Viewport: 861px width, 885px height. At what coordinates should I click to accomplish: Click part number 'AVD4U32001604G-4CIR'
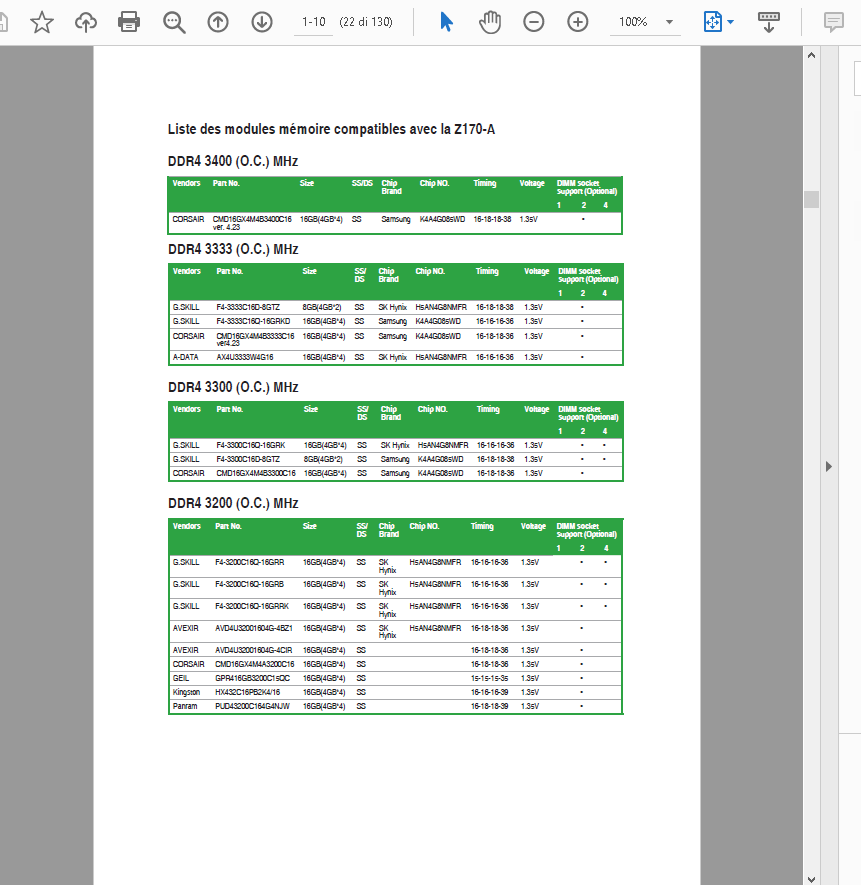254,650
